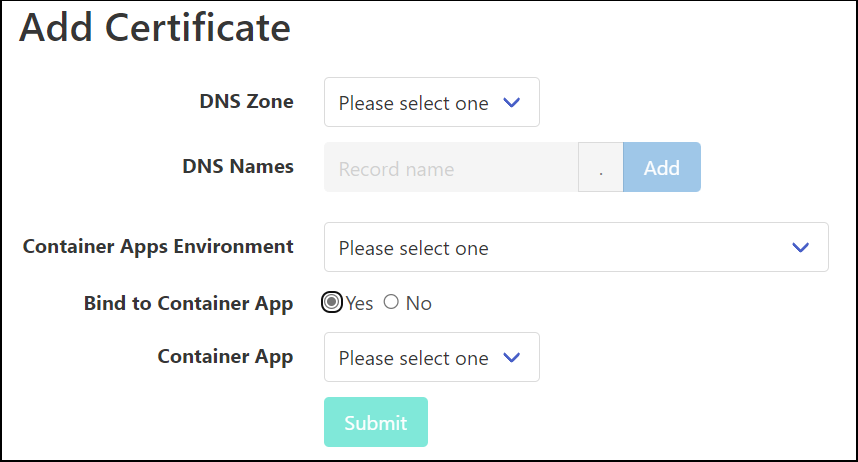Click the Yes label text

tap(360, 303)
